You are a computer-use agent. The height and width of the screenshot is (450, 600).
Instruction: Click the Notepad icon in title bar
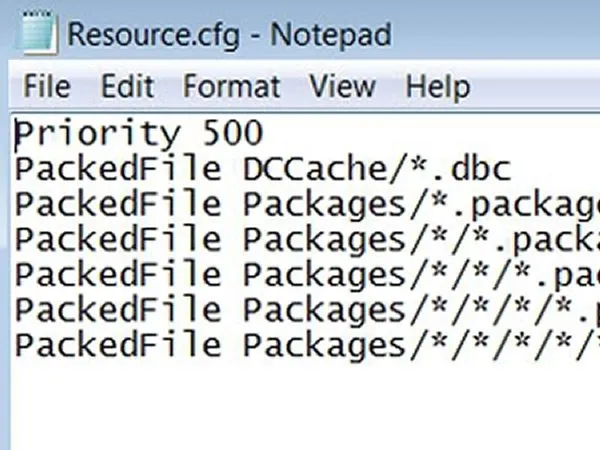[37, 33]
